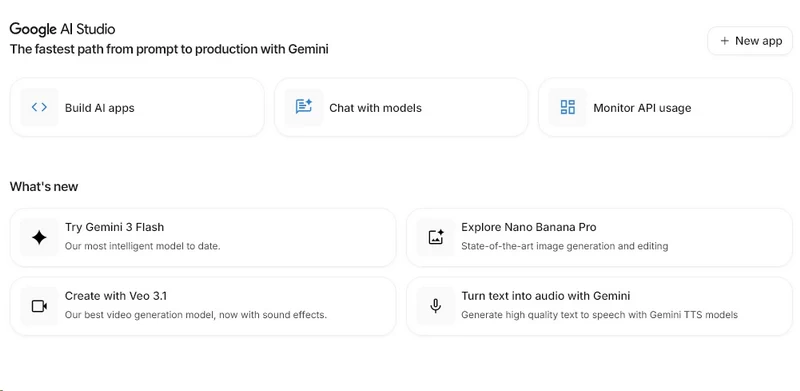Click the video camera icon for Veo
The width and height of the screenshot is (800, 391).
[x=39, y=306]
